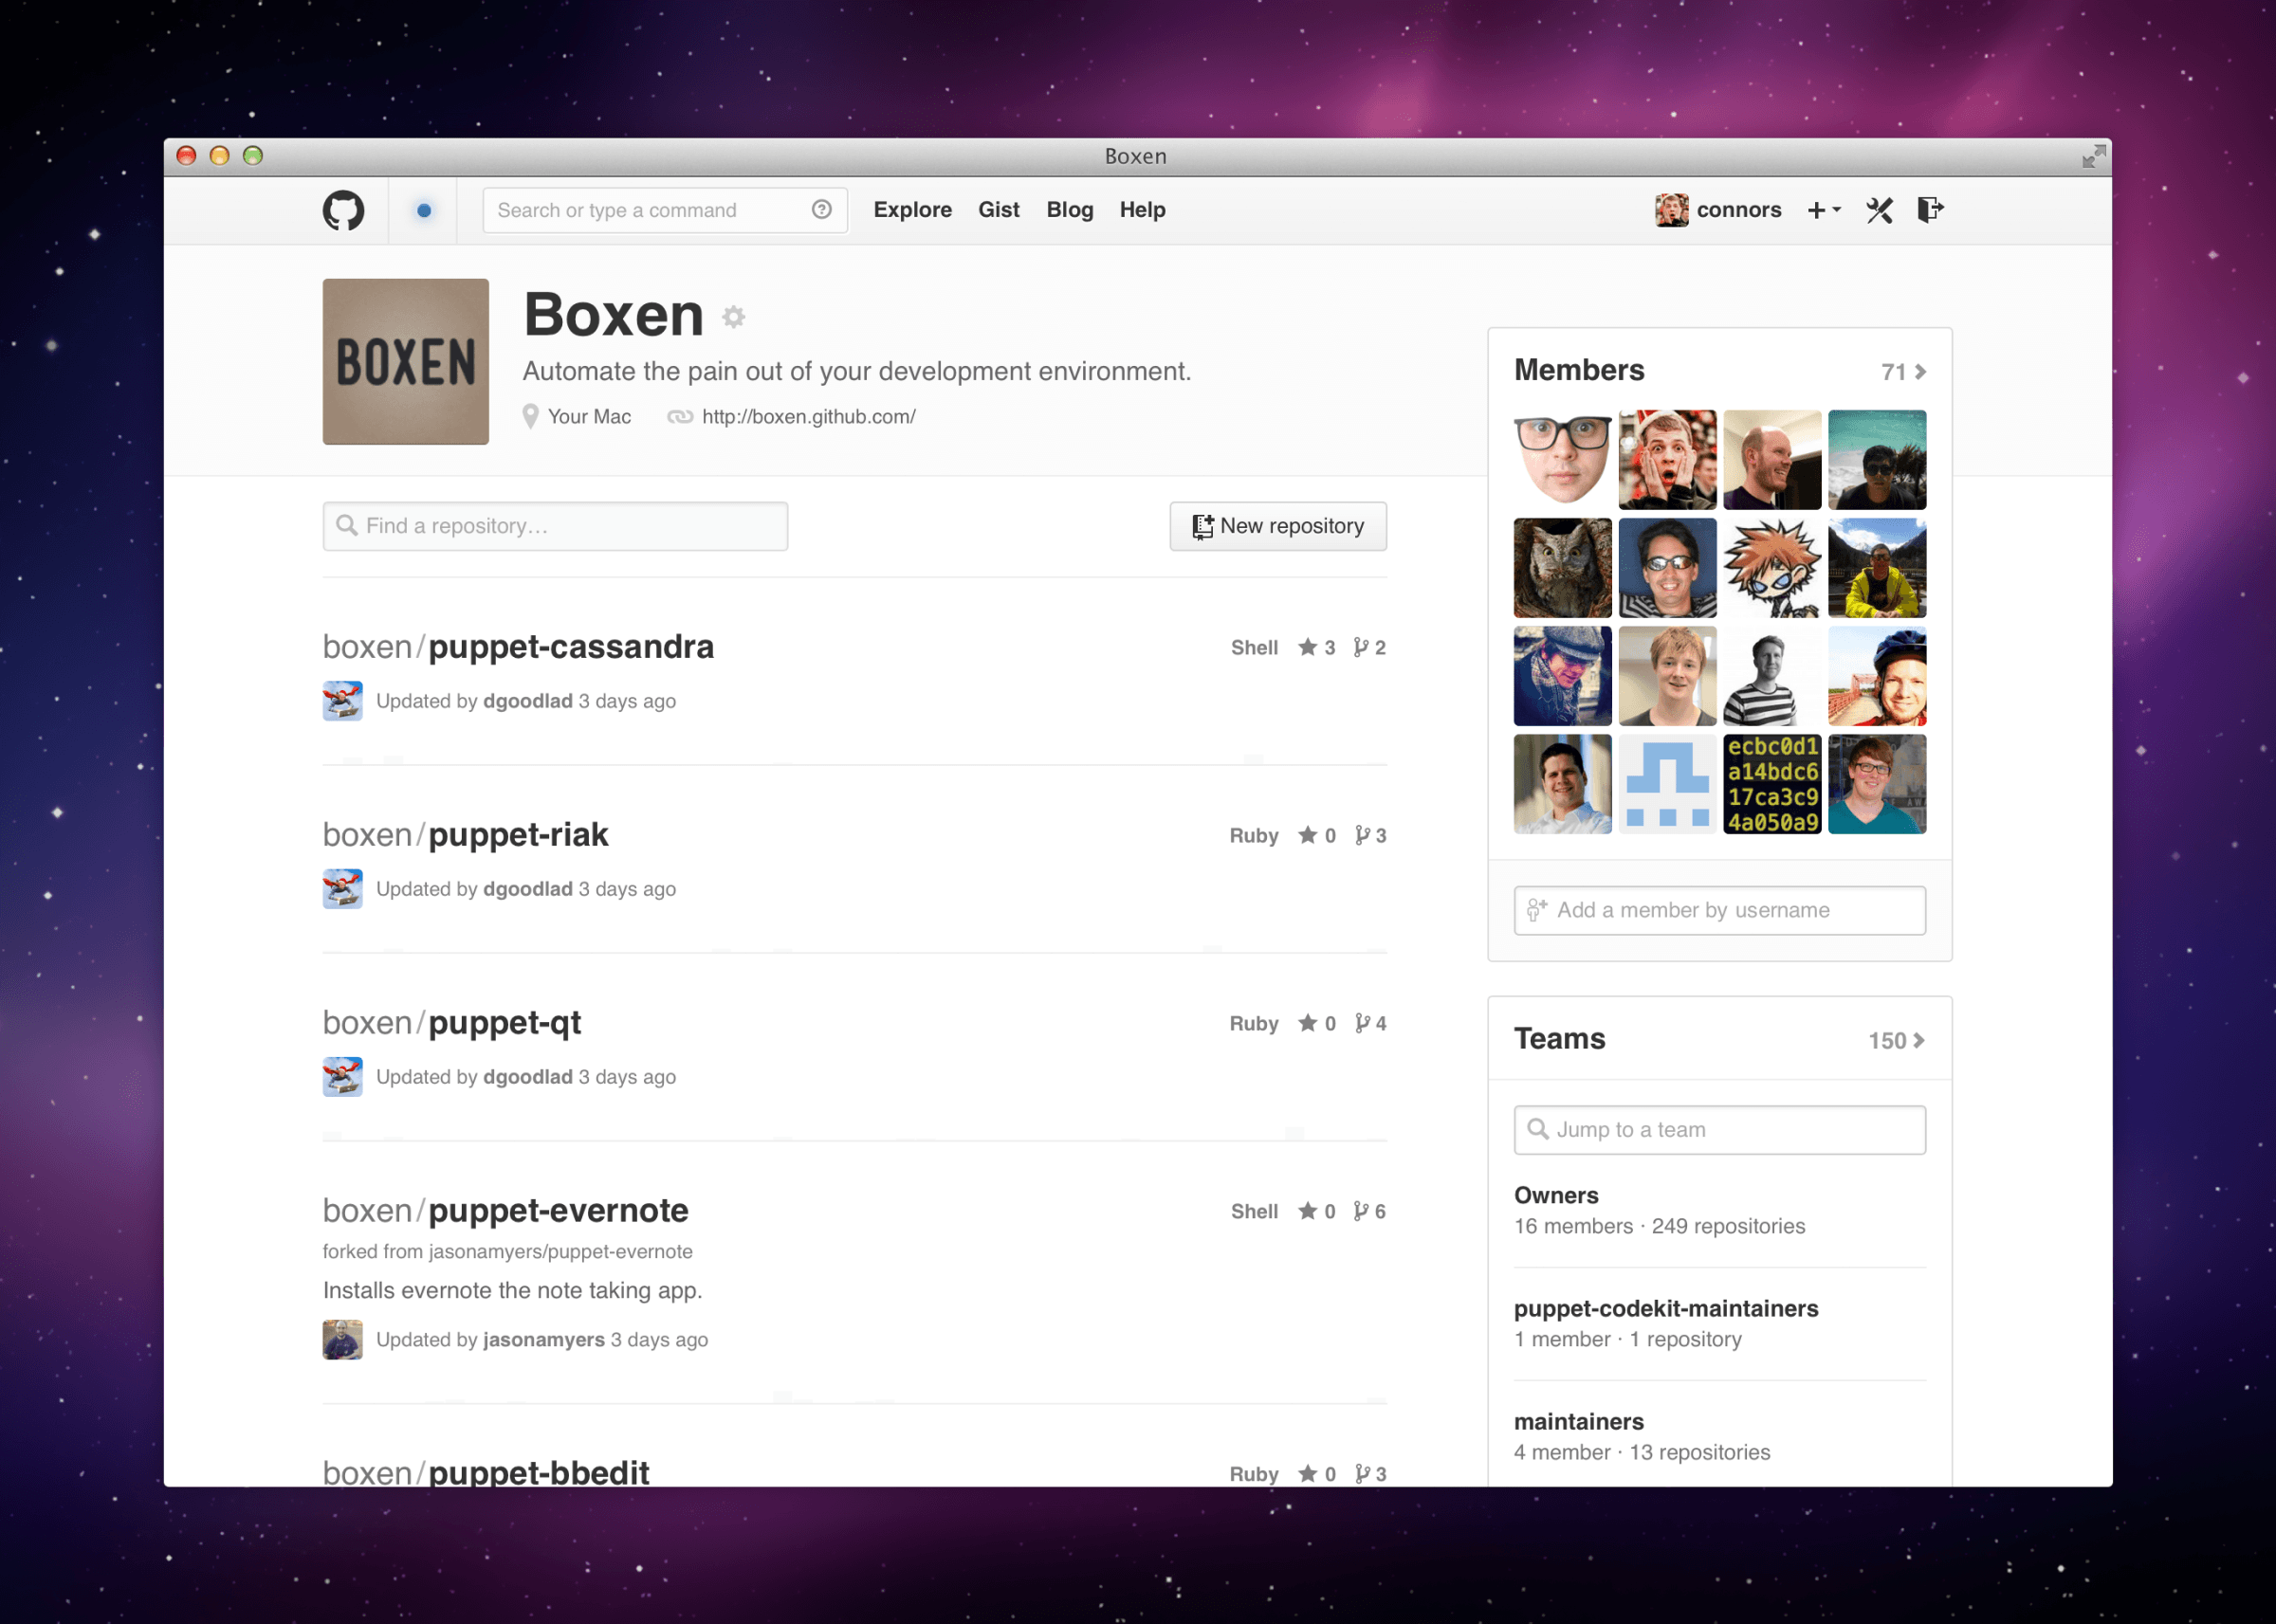Click the fork icon on puppet-evernote
This screenshot has width=2276, height=1624.
pos(1361,1211)
